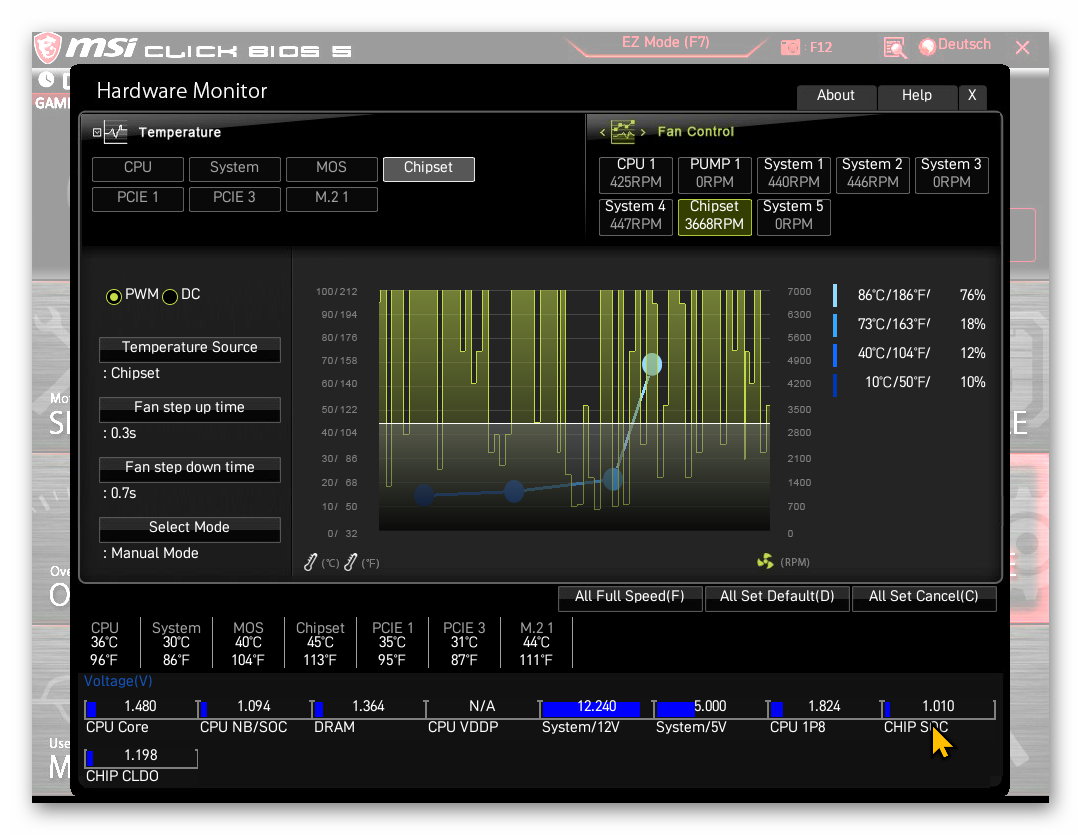Click the System/5V voltage value 5.000
The width and height of the screenshot is (1081, 835).
710,707
